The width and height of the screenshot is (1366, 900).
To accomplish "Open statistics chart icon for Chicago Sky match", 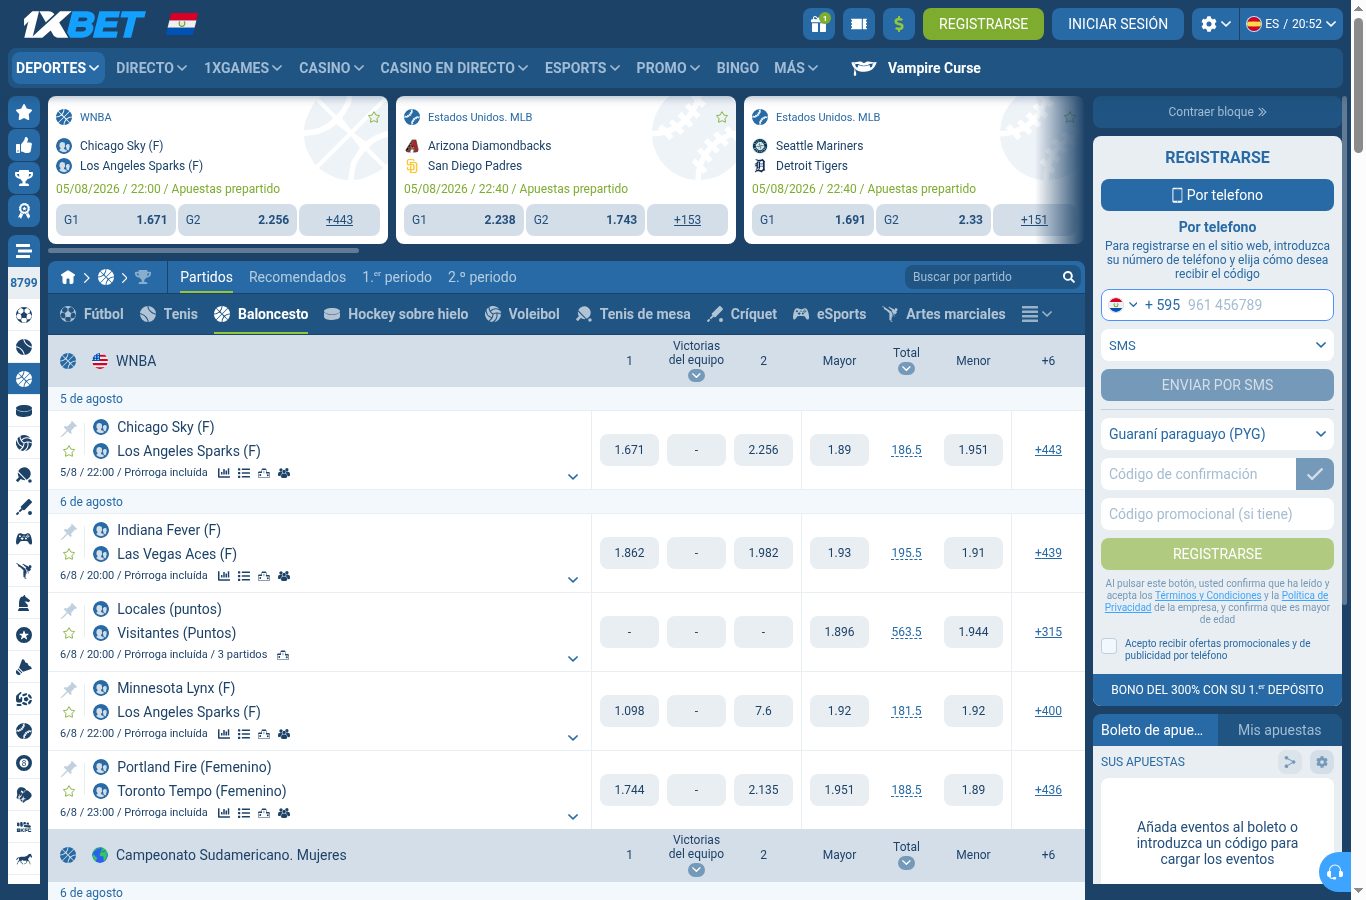I will [x=224, y=473].
